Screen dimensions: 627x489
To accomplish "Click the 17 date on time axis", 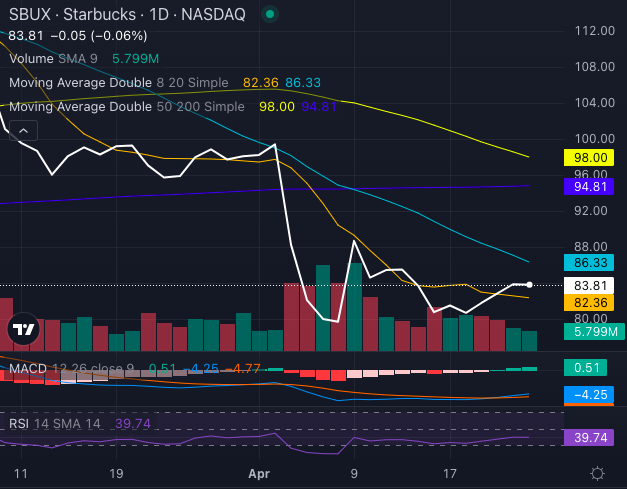I will (450, 474).
